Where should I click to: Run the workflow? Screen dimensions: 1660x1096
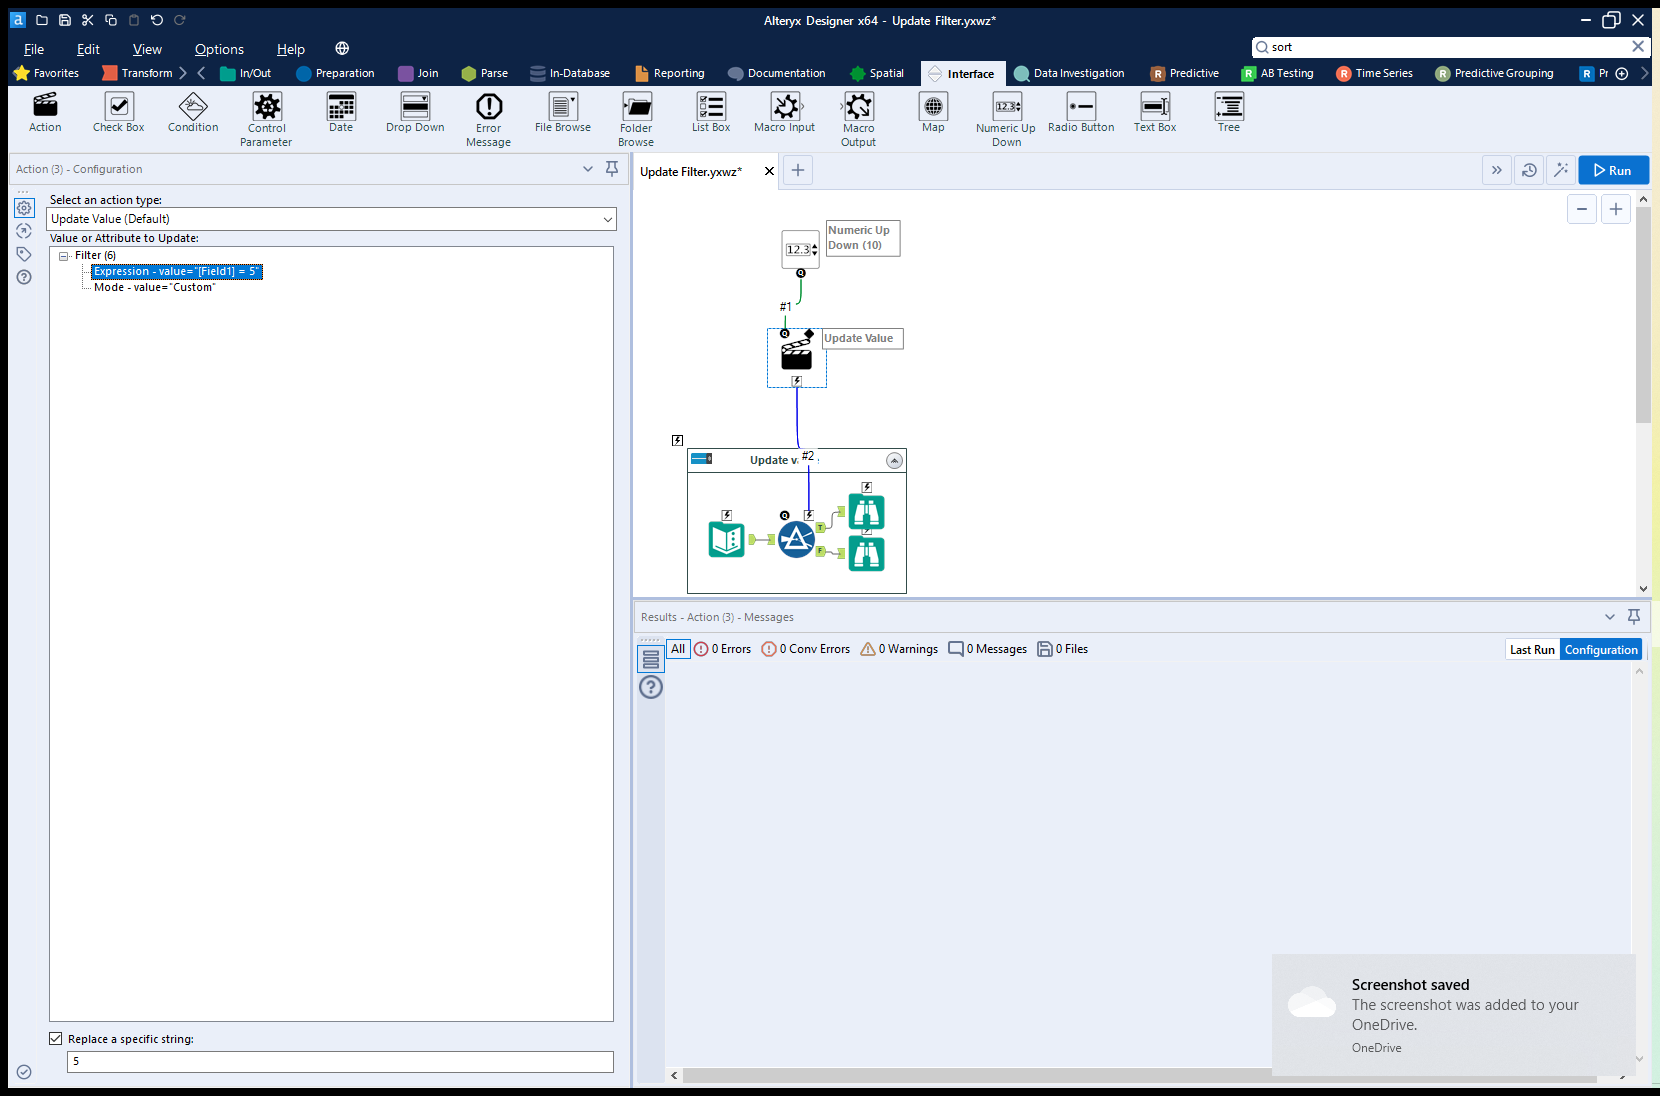point(1612,170)
